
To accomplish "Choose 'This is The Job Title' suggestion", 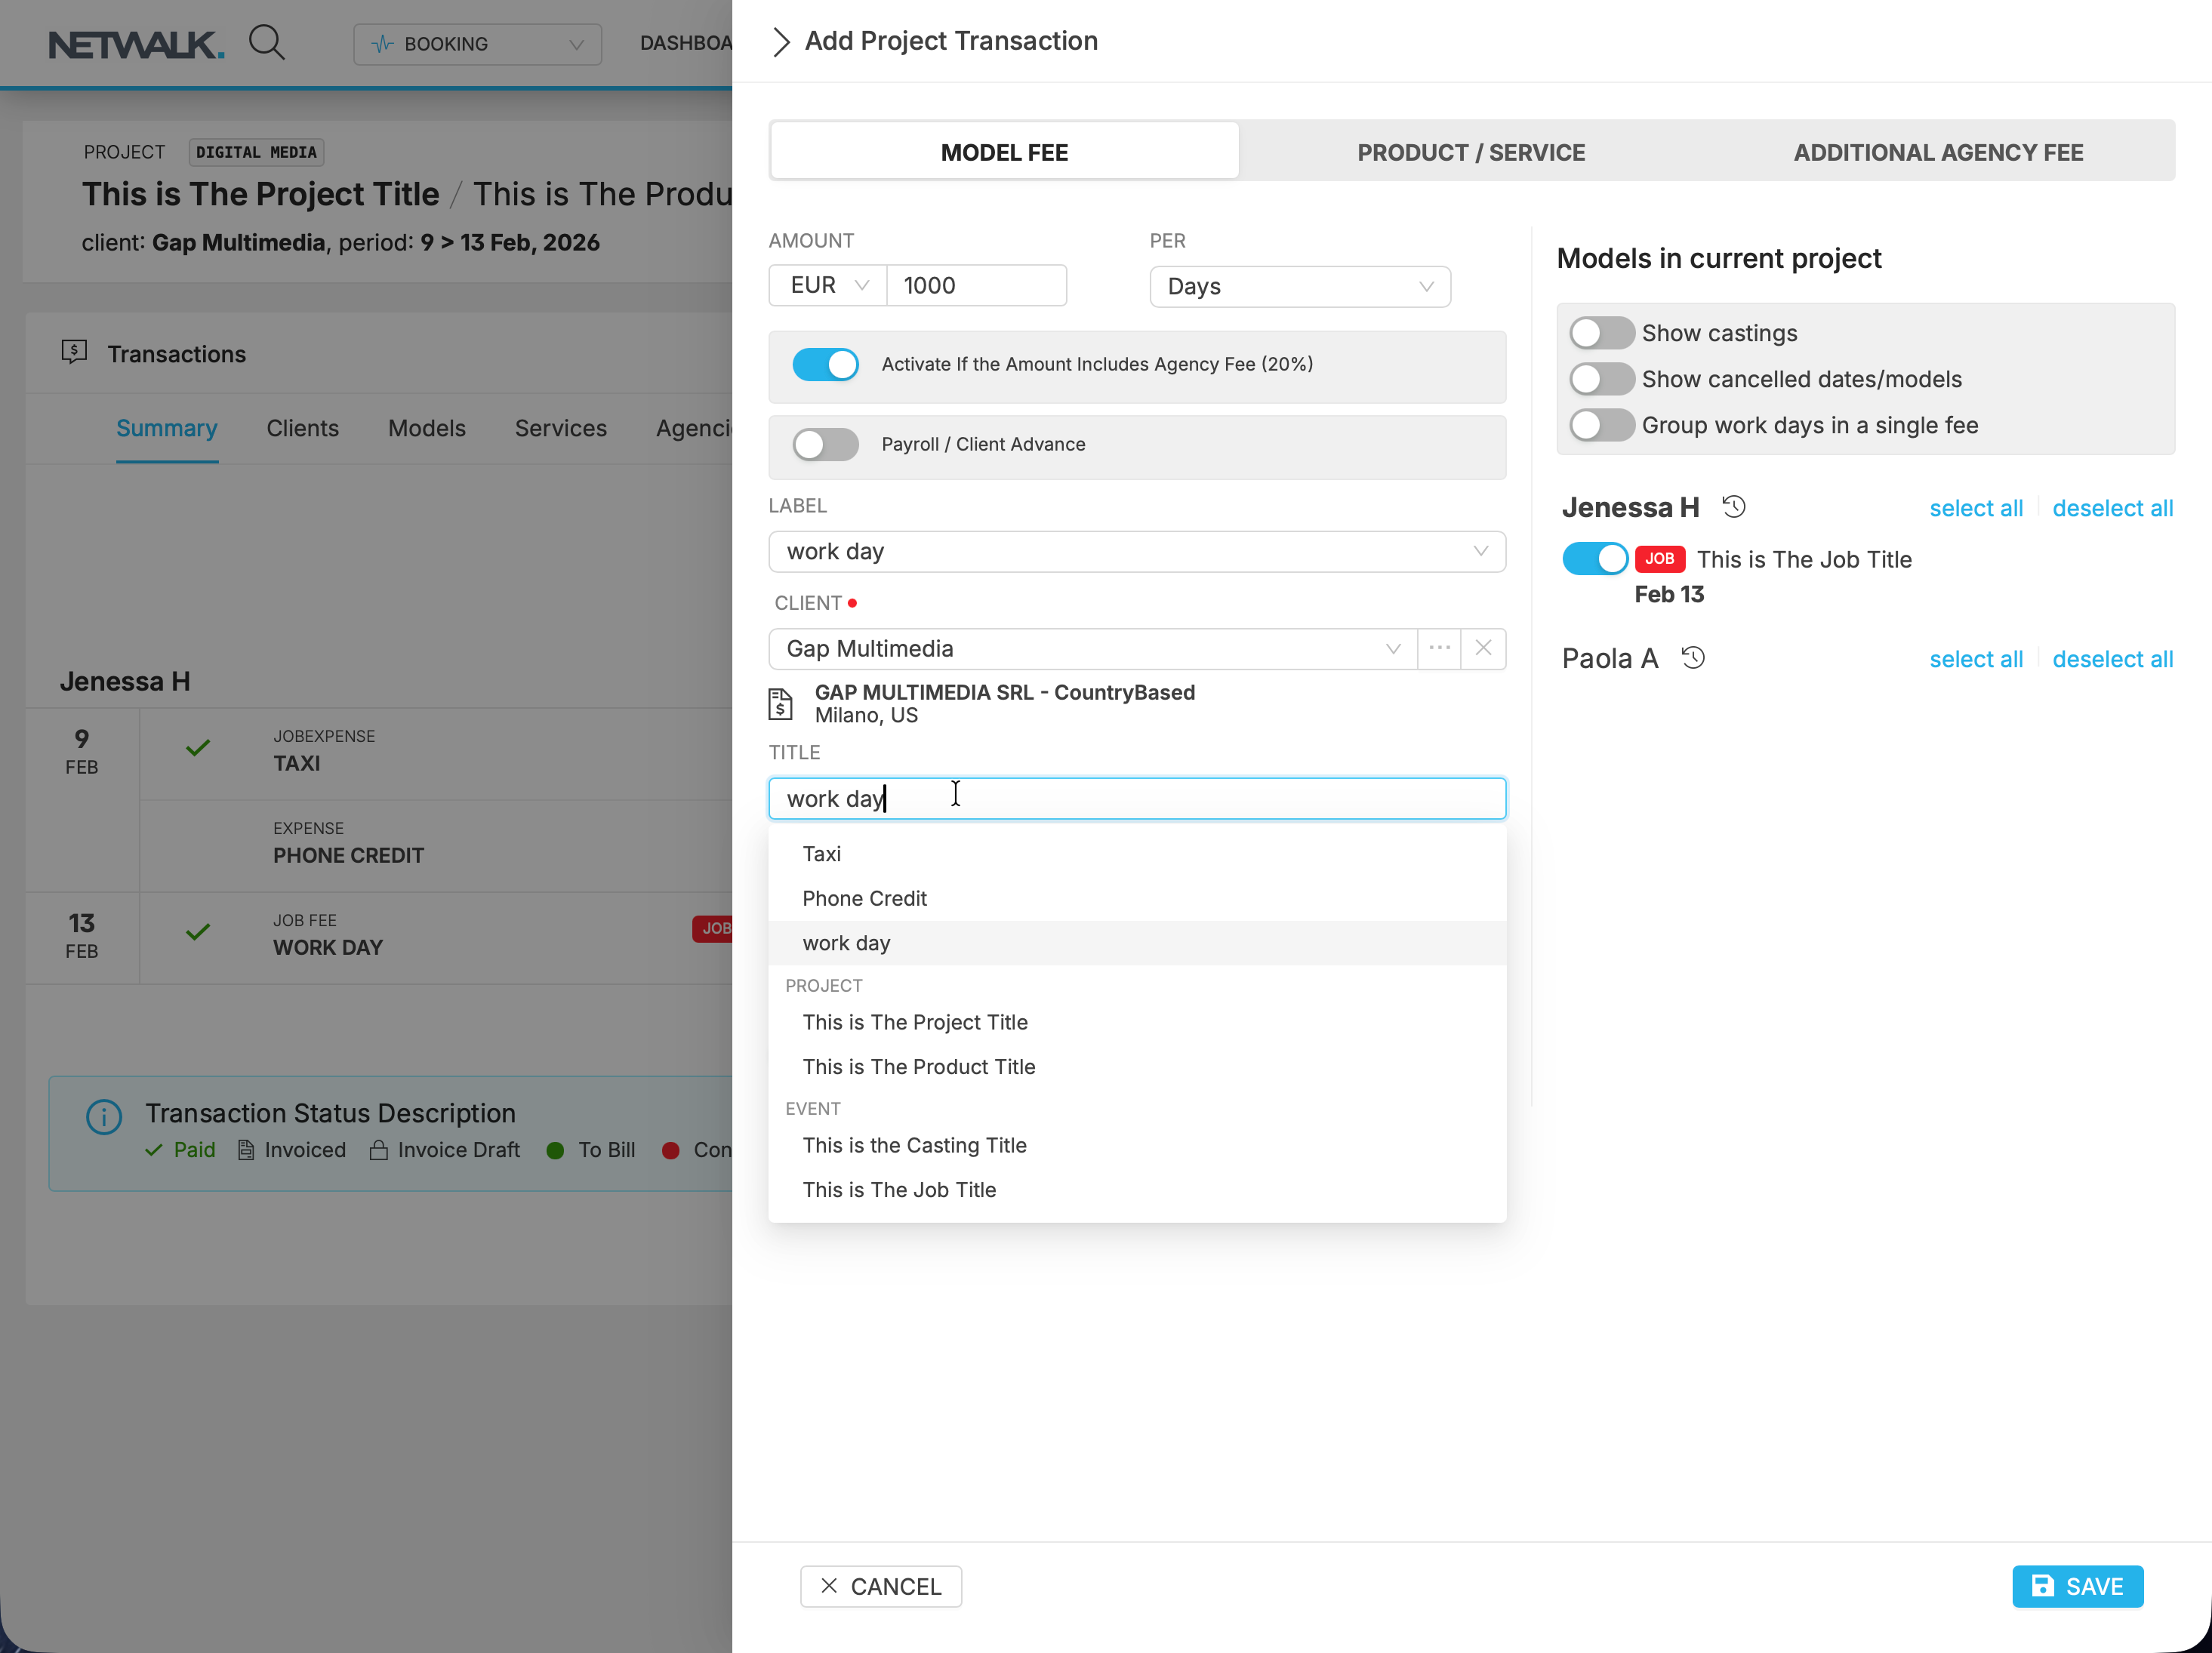I will click(899, 1189).
